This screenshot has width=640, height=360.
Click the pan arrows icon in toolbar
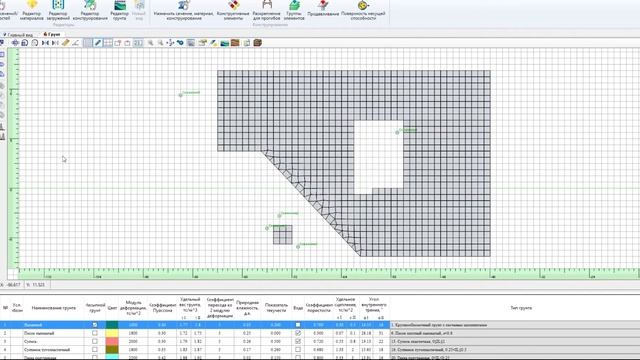click(170, 43)
